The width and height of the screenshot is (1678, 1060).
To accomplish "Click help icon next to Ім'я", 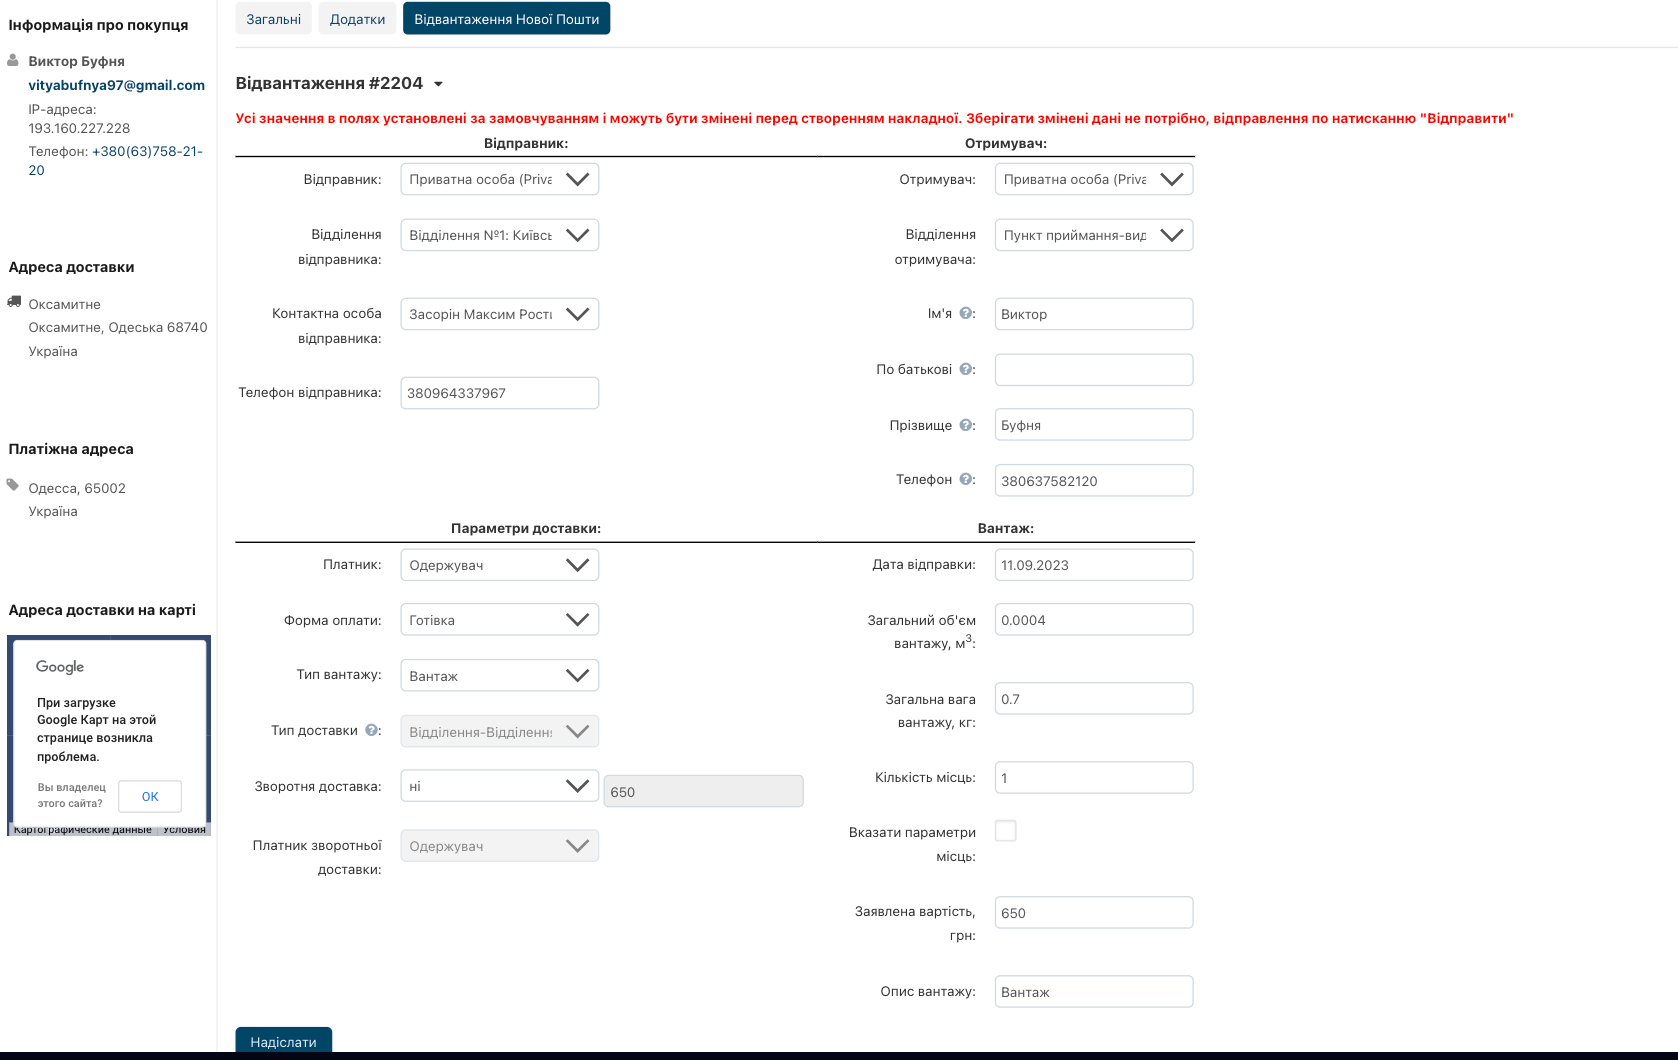I will point(966,313).
